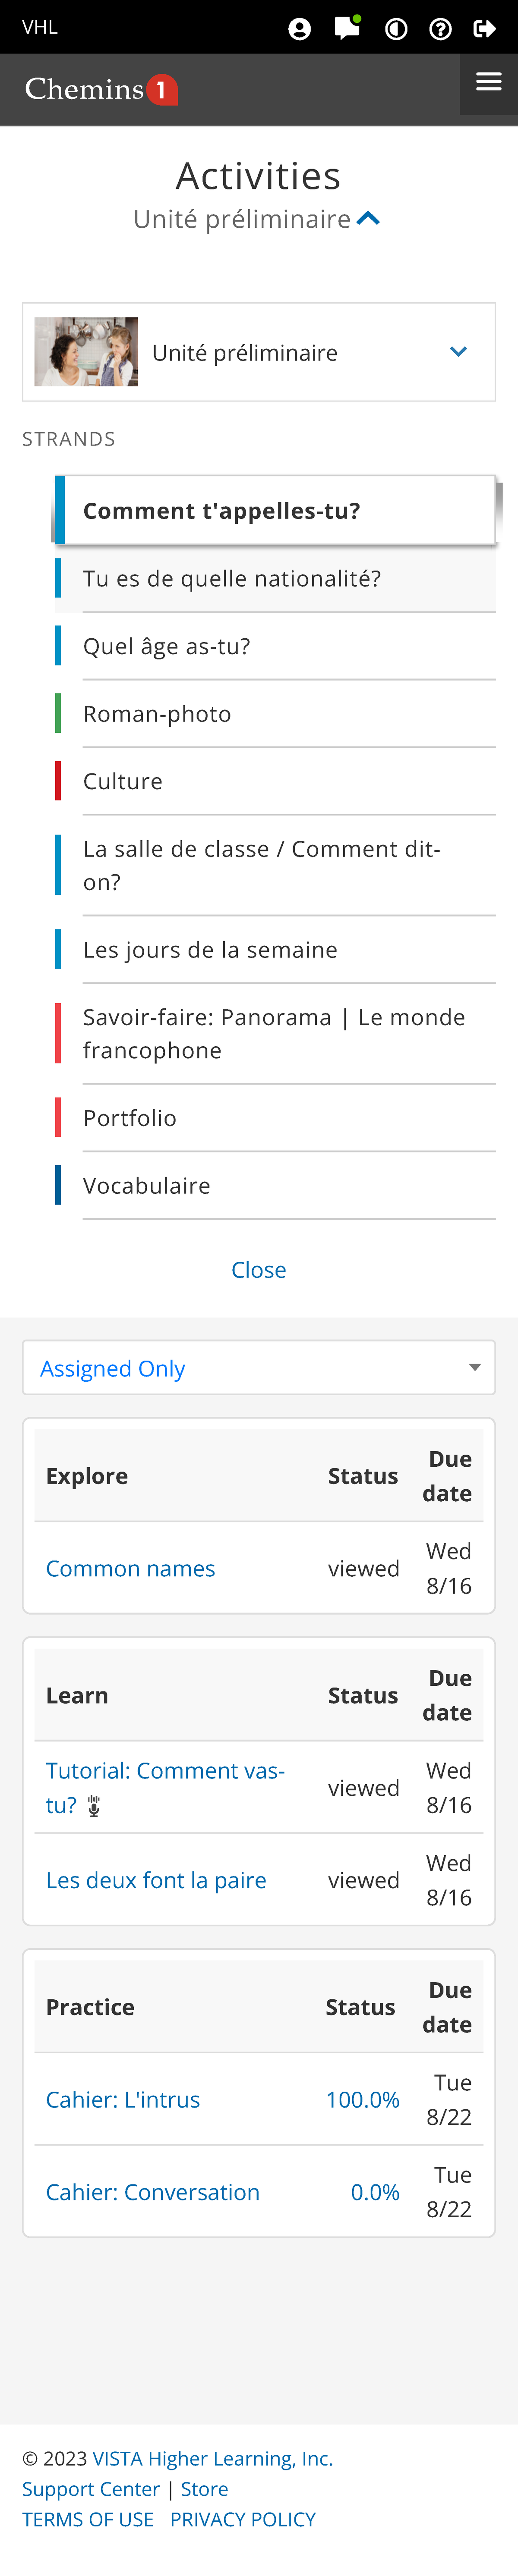Click the log out icon
518x2576 pixels.
(x=485, y=29)
